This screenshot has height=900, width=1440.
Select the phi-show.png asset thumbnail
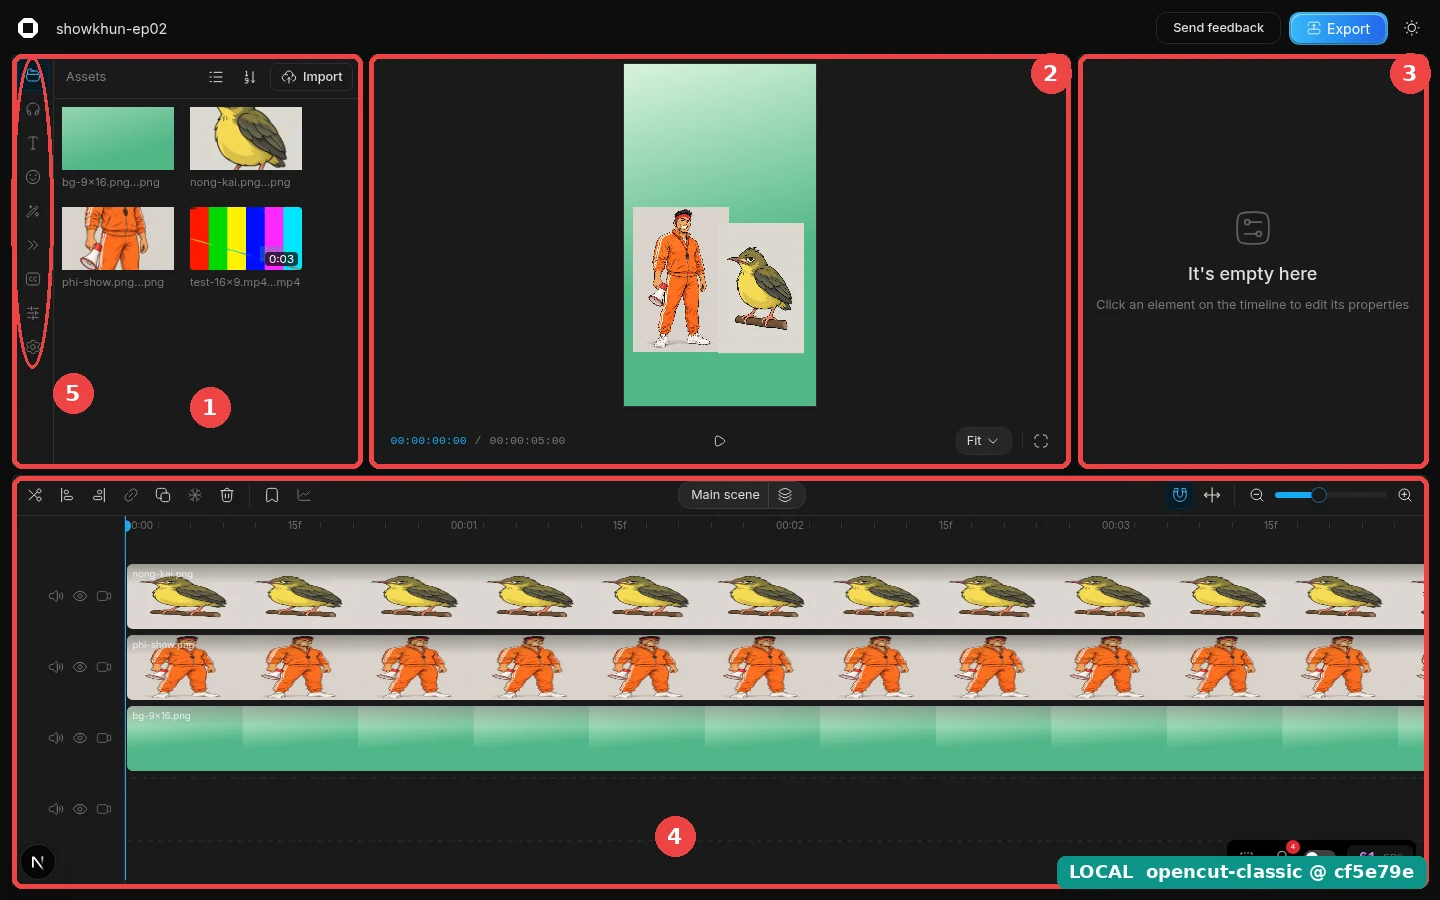click(x=118, y=239)
